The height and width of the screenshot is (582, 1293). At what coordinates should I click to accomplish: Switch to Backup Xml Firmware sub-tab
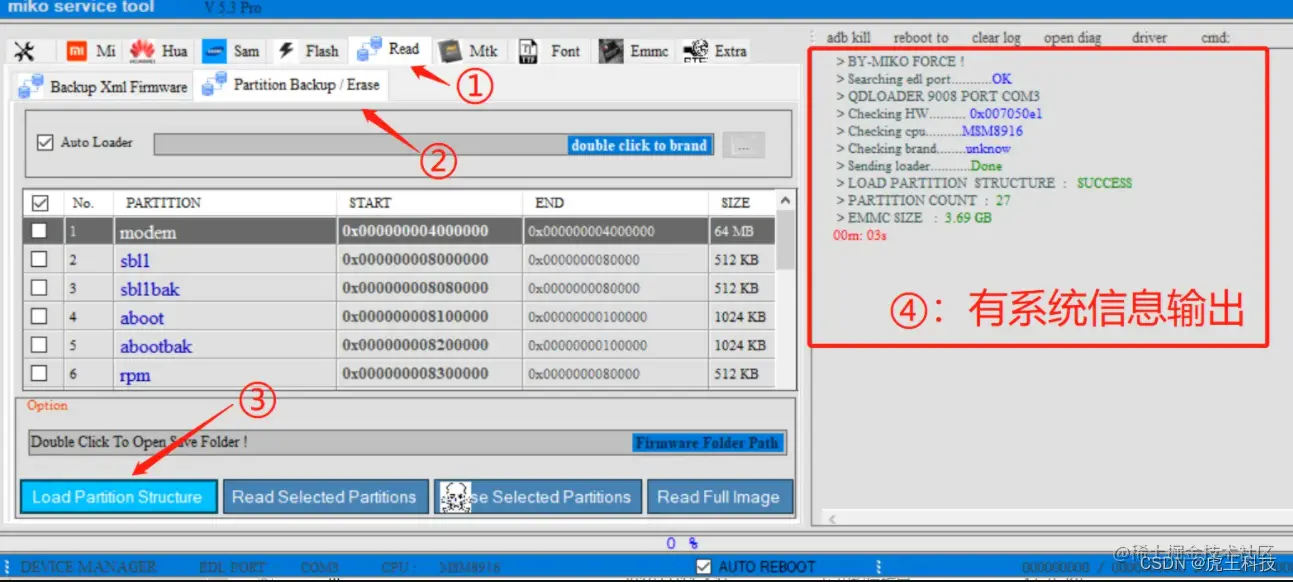103,87
